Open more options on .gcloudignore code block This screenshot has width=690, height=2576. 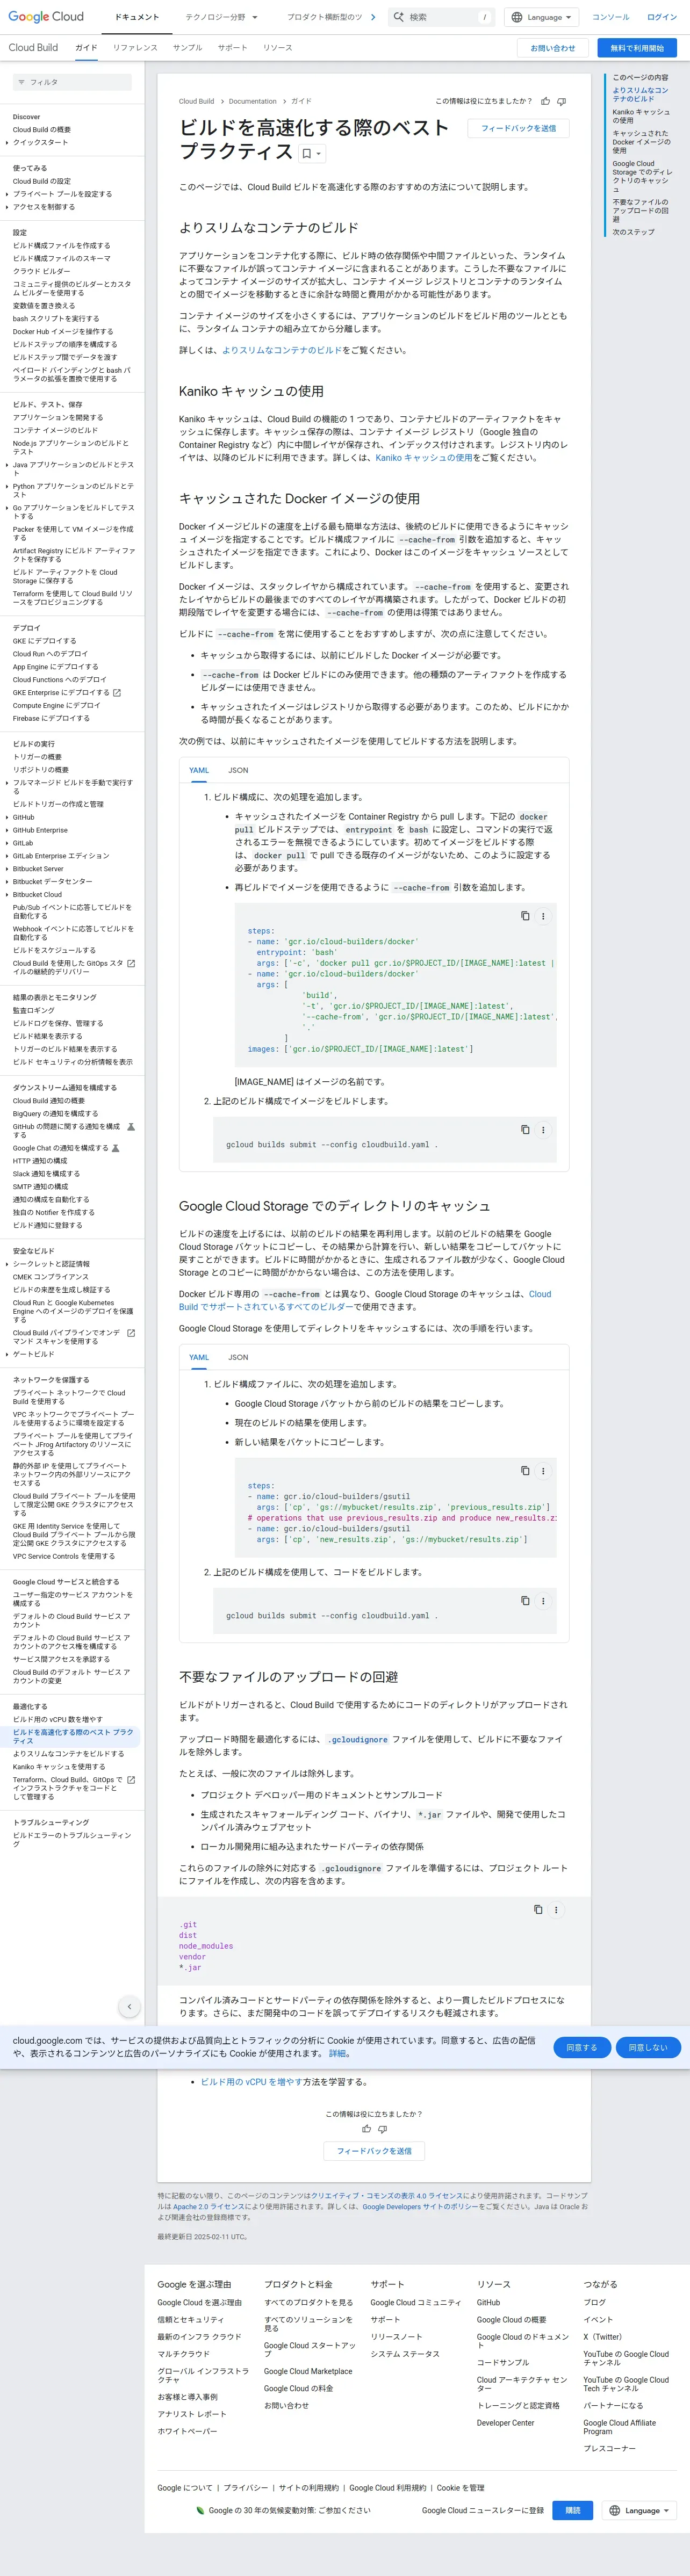(556, 1910)
